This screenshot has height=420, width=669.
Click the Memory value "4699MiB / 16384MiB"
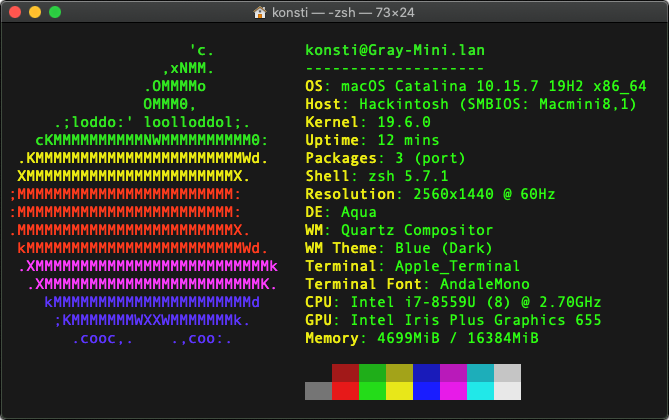click(x=458, y=338)
